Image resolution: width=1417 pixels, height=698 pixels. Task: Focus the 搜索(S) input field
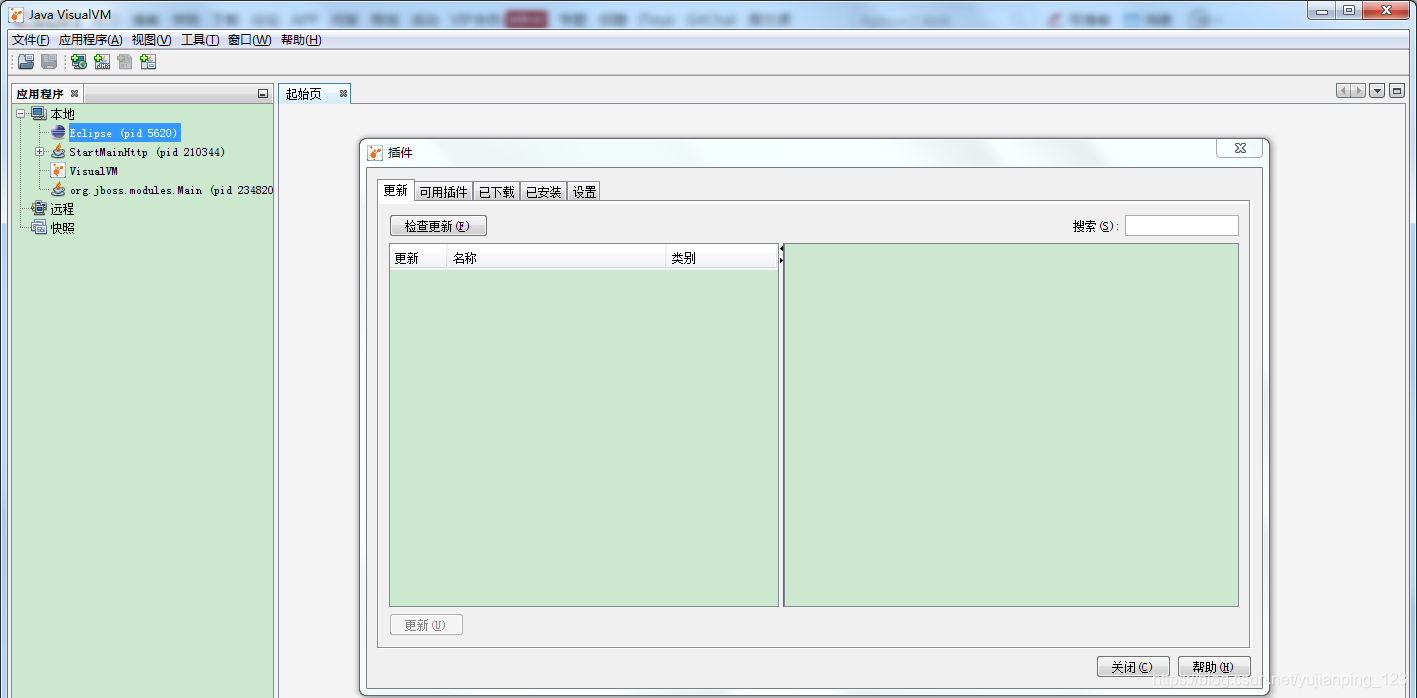1182,226
